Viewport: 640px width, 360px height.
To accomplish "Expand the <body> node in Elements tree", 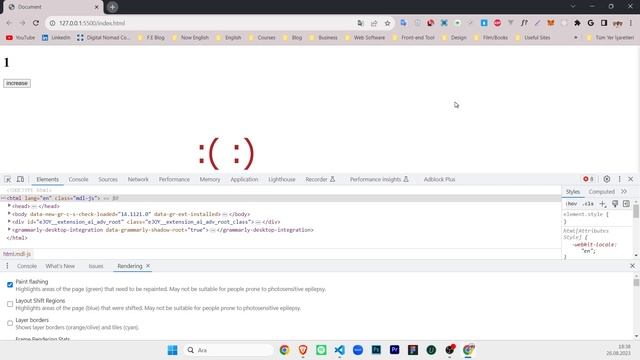I will click(9, 214).
